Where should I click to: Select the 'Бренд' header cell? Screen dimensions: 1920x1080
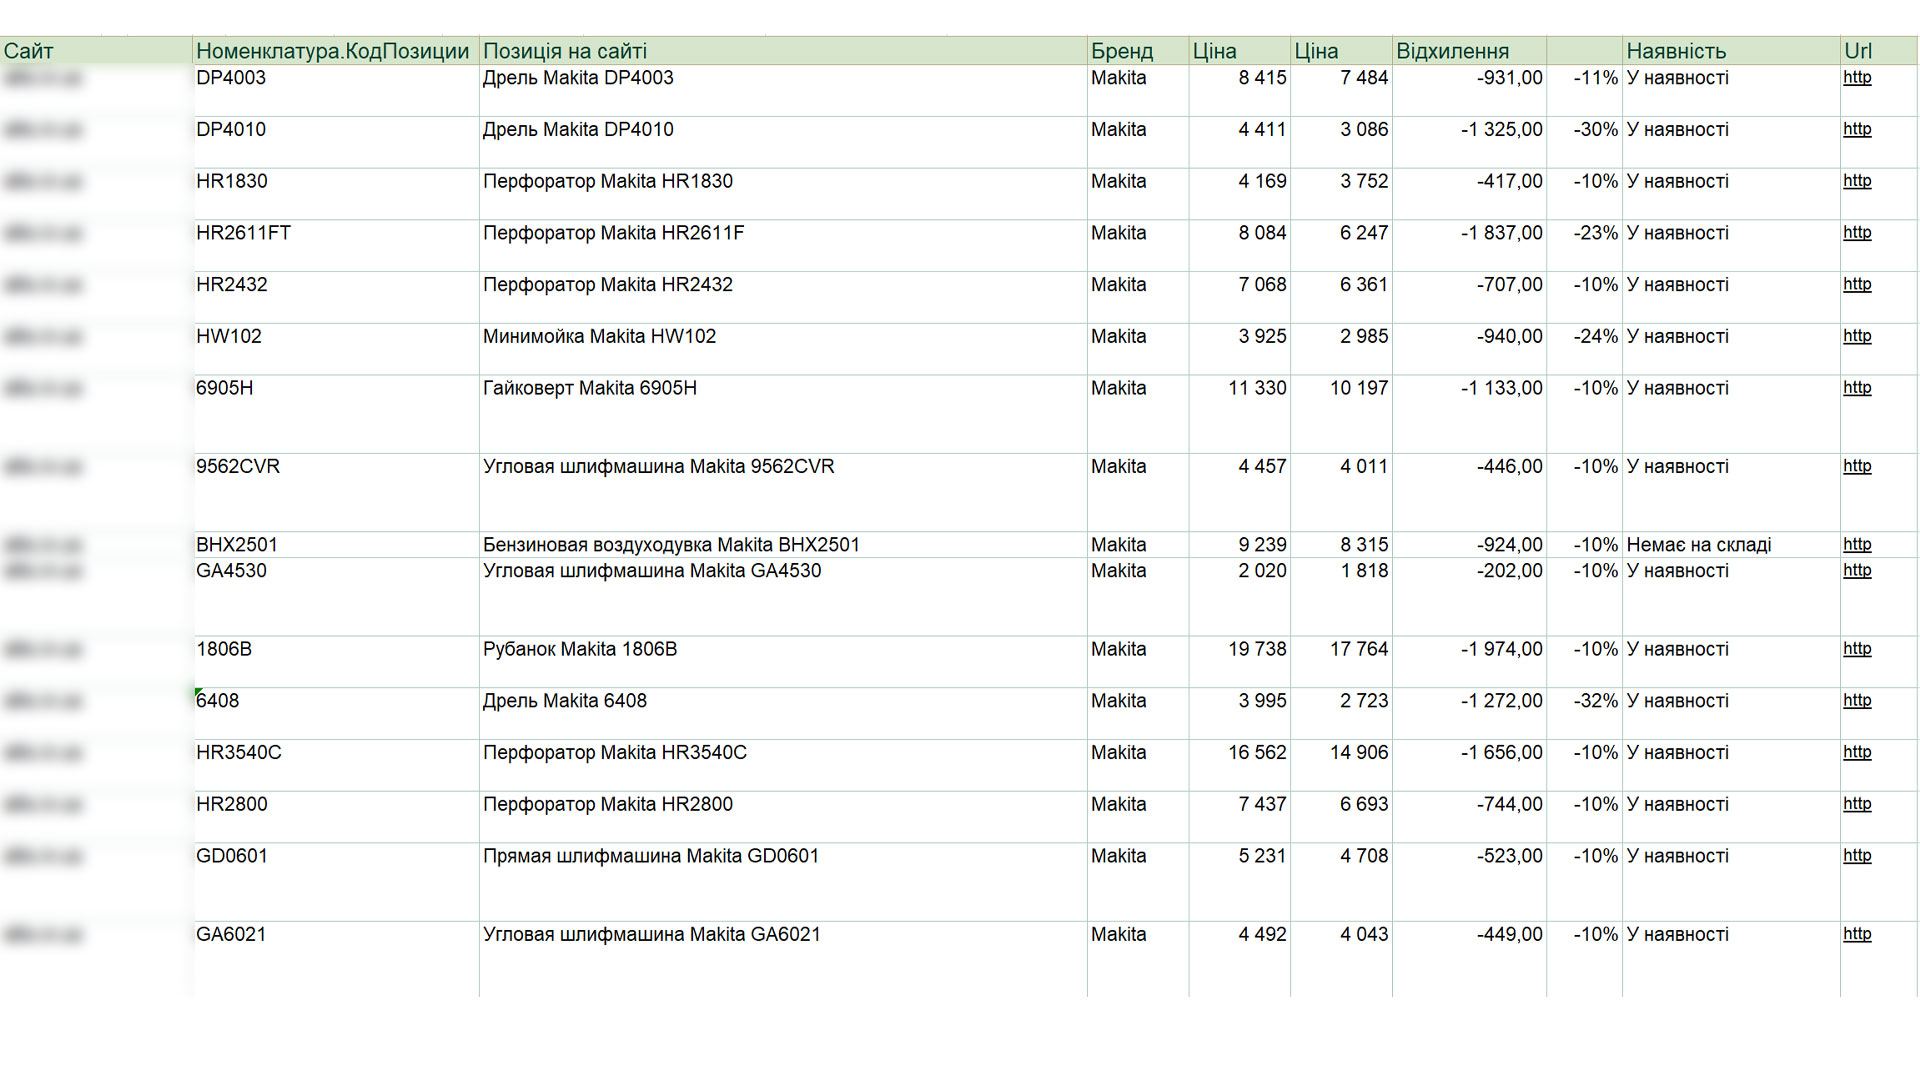1122,51
